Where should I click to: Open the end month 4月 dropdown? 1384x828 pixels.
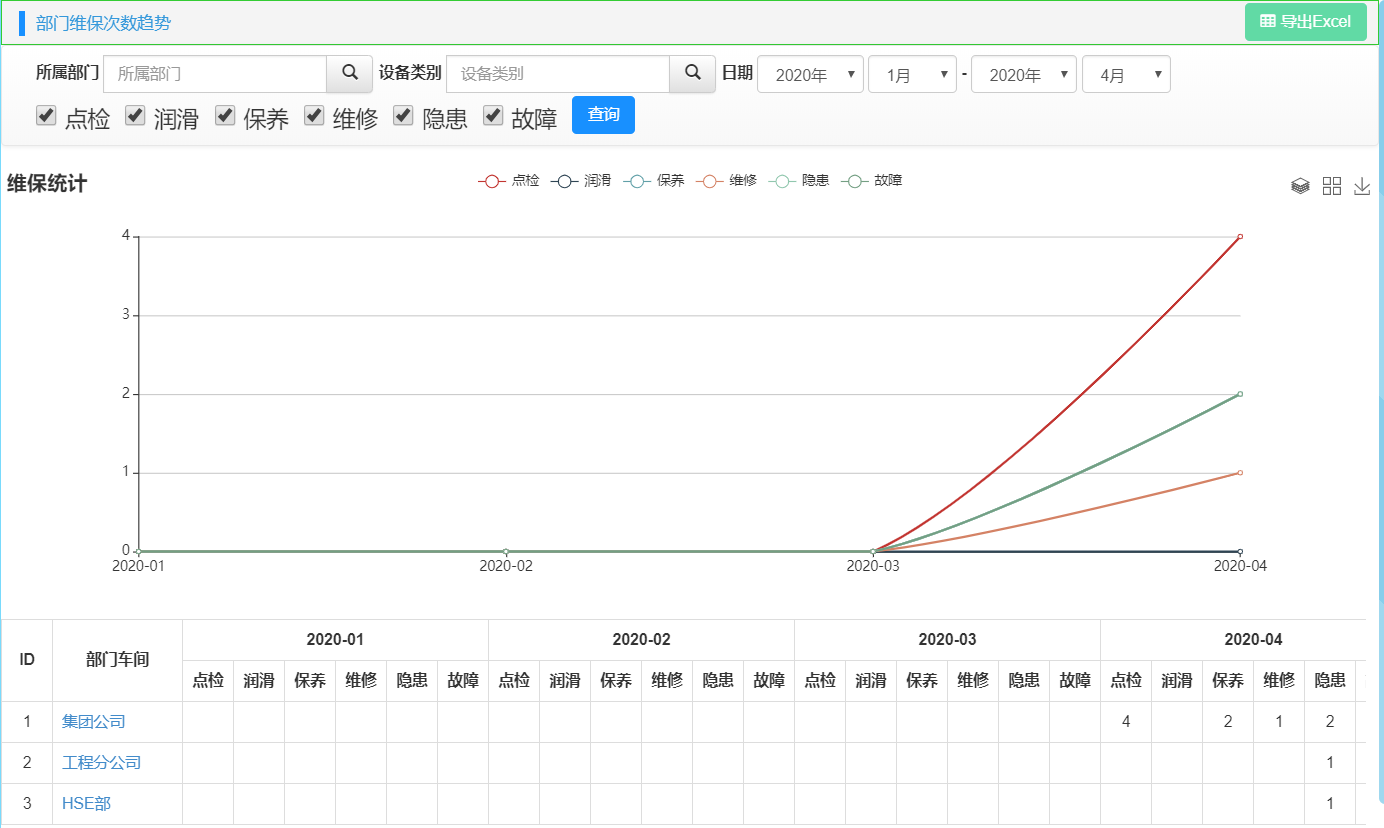[1126, 75]
